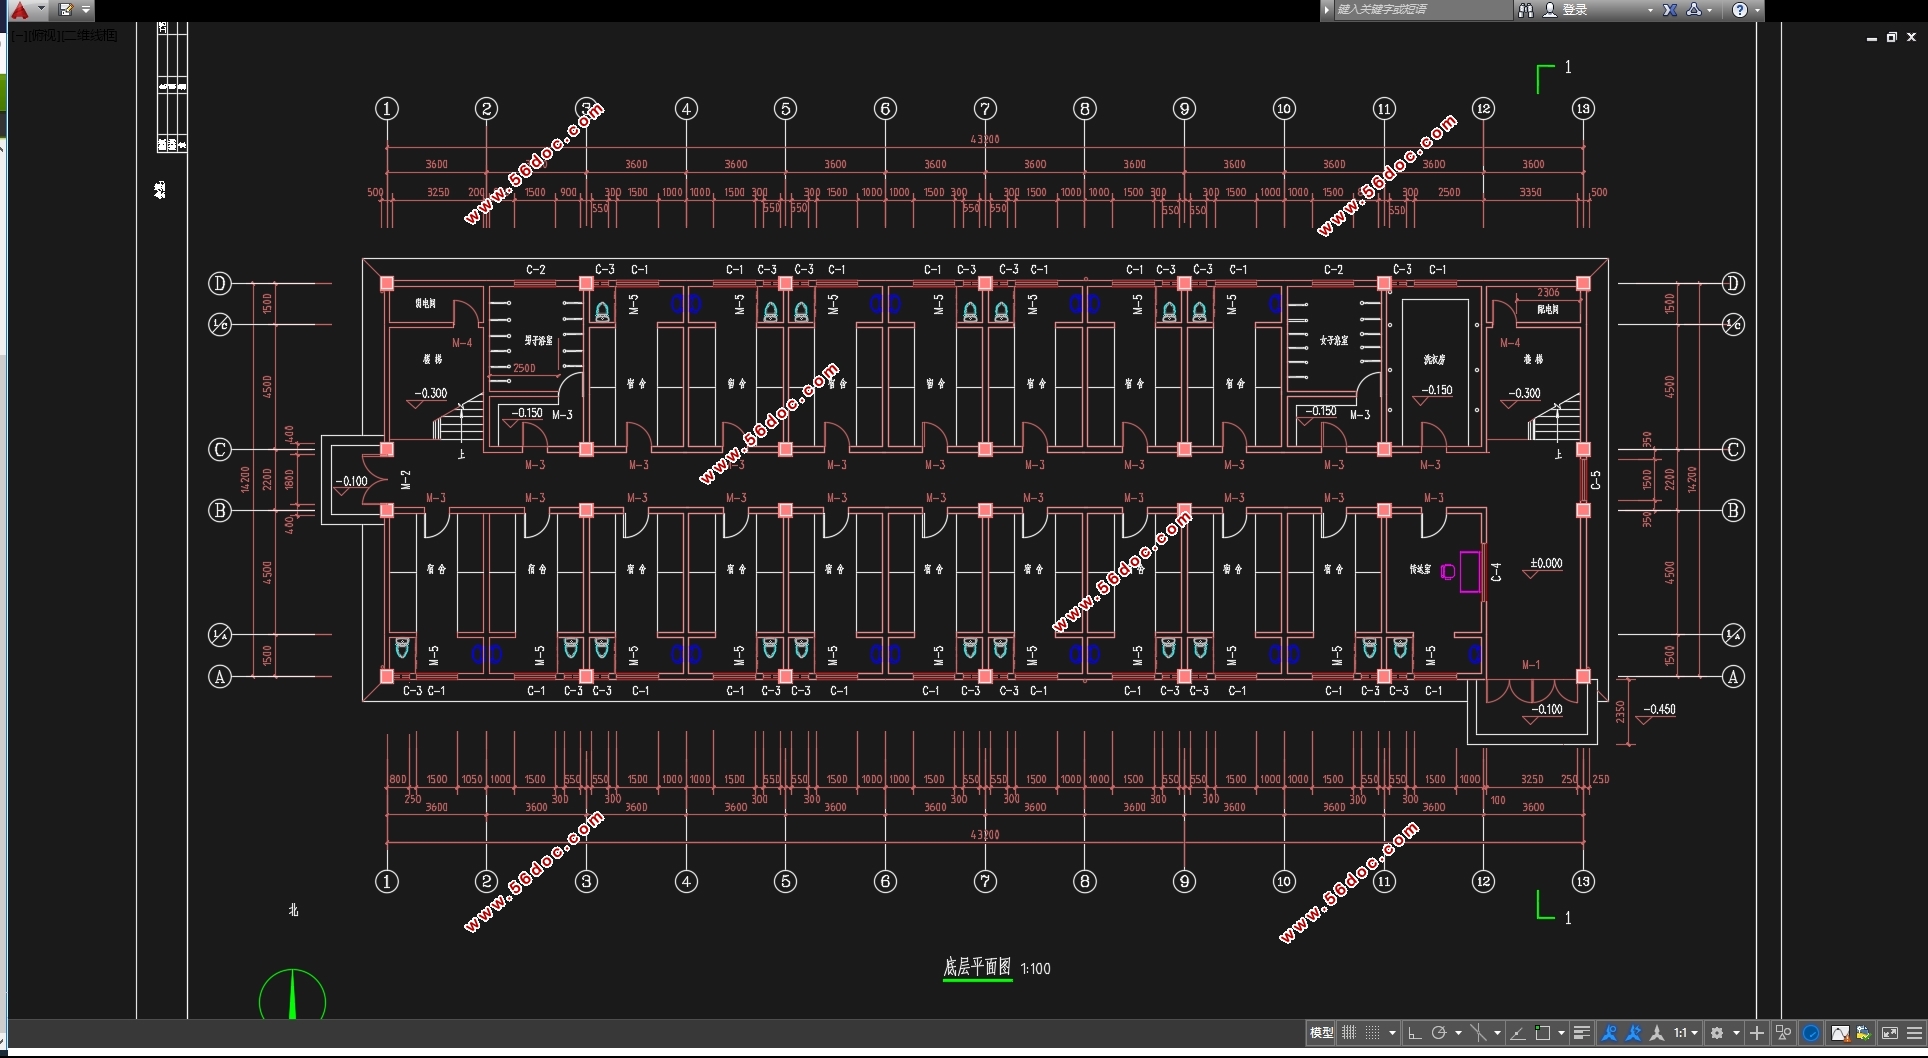Click the workspace switching gear icon
Viewport: 1928px width, 1058px height.
1717,1033
